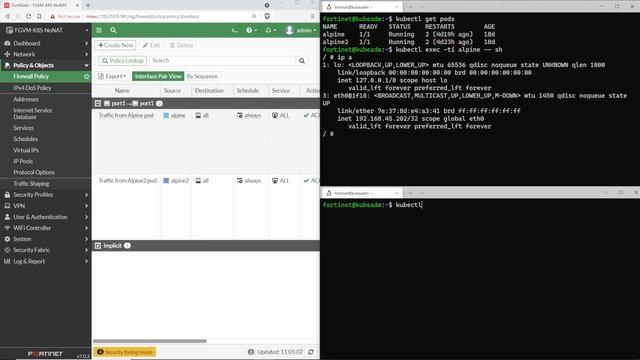The height and width of the screenshot is (360, 640).
Task: Open Policy Lookup
Action: (x=123, y=60)
